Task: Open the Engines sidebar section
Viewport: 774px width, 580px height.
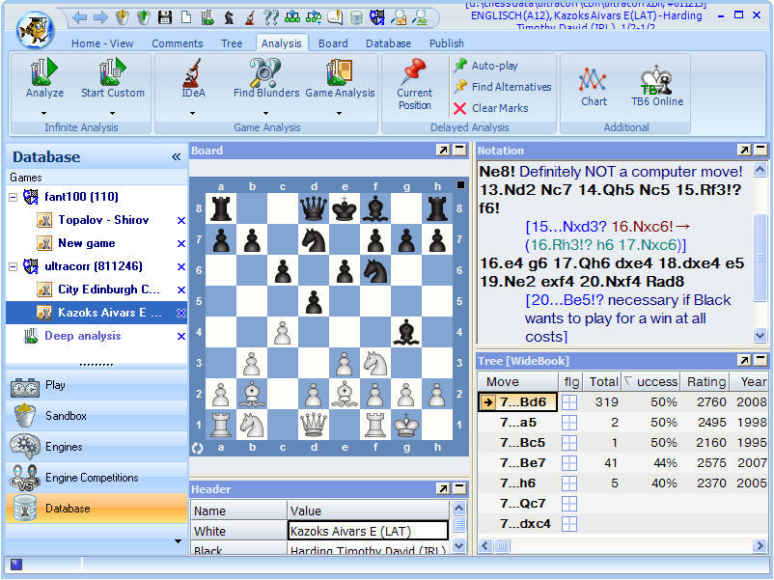Action: tap(64, 447)
